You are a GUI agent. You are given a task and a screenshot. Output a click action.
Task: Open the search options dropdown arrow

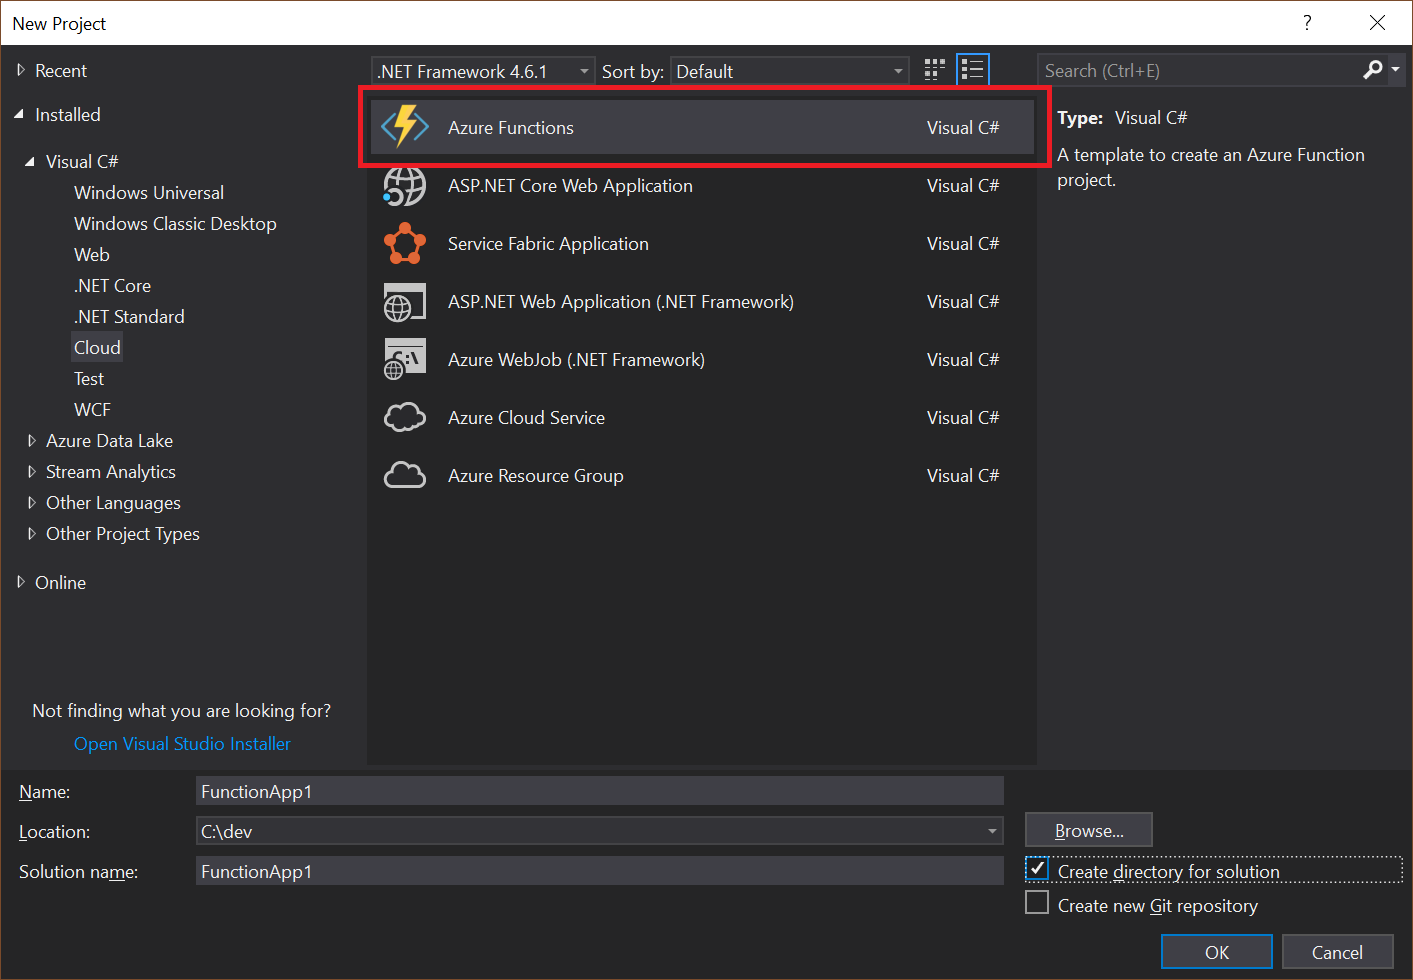pos(1395,69)
